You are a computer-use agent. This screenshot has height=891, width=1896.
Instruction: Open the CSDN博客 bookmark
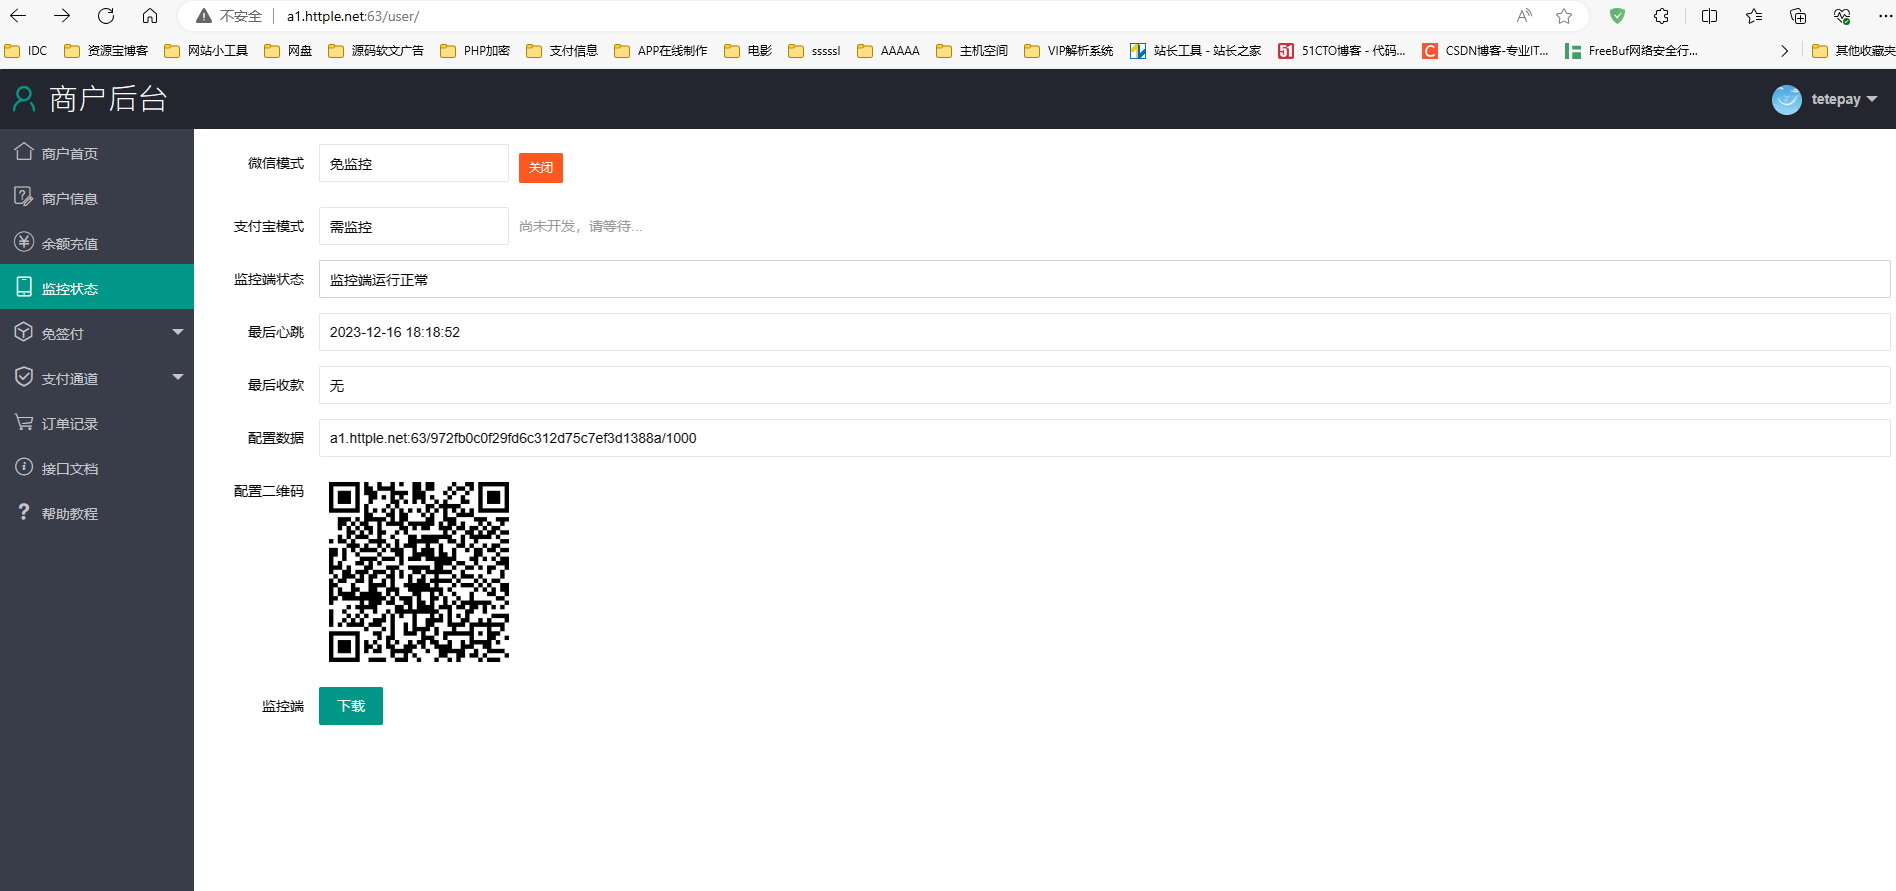(x=1486, y=51)
